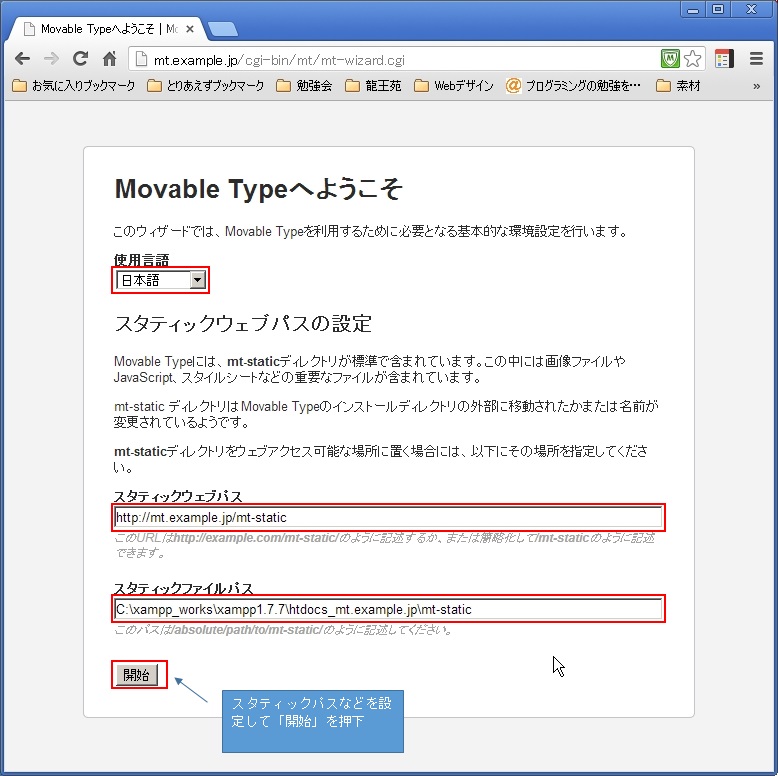This screenshot has width=778, height=776.
Task: Open the browser home page icon
Action: click(x=109, y=59)
